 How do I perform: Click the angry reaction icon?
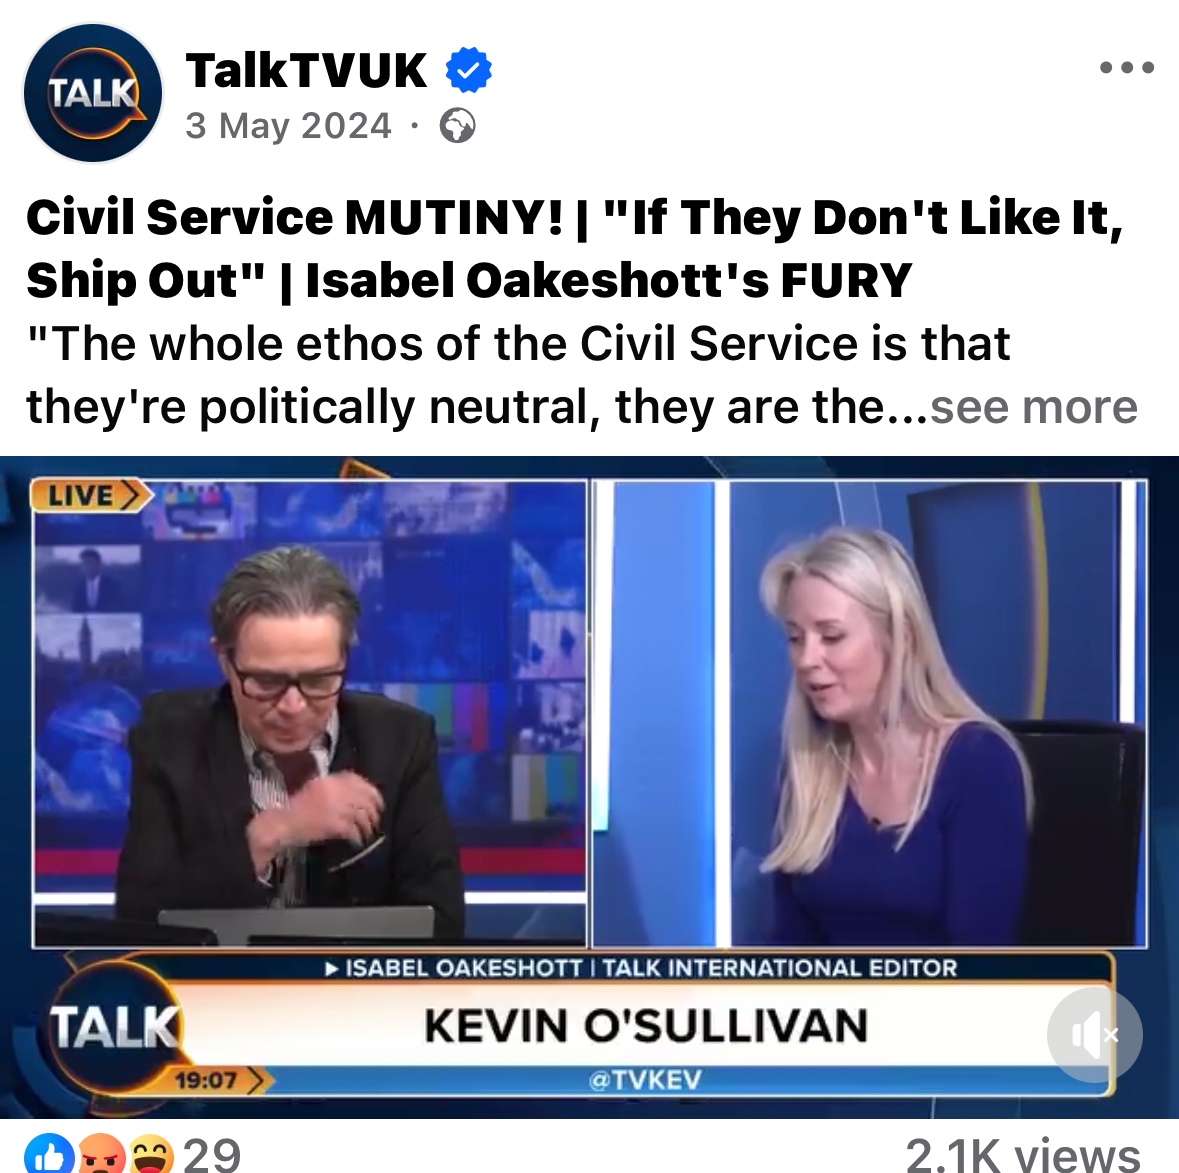100,1154
